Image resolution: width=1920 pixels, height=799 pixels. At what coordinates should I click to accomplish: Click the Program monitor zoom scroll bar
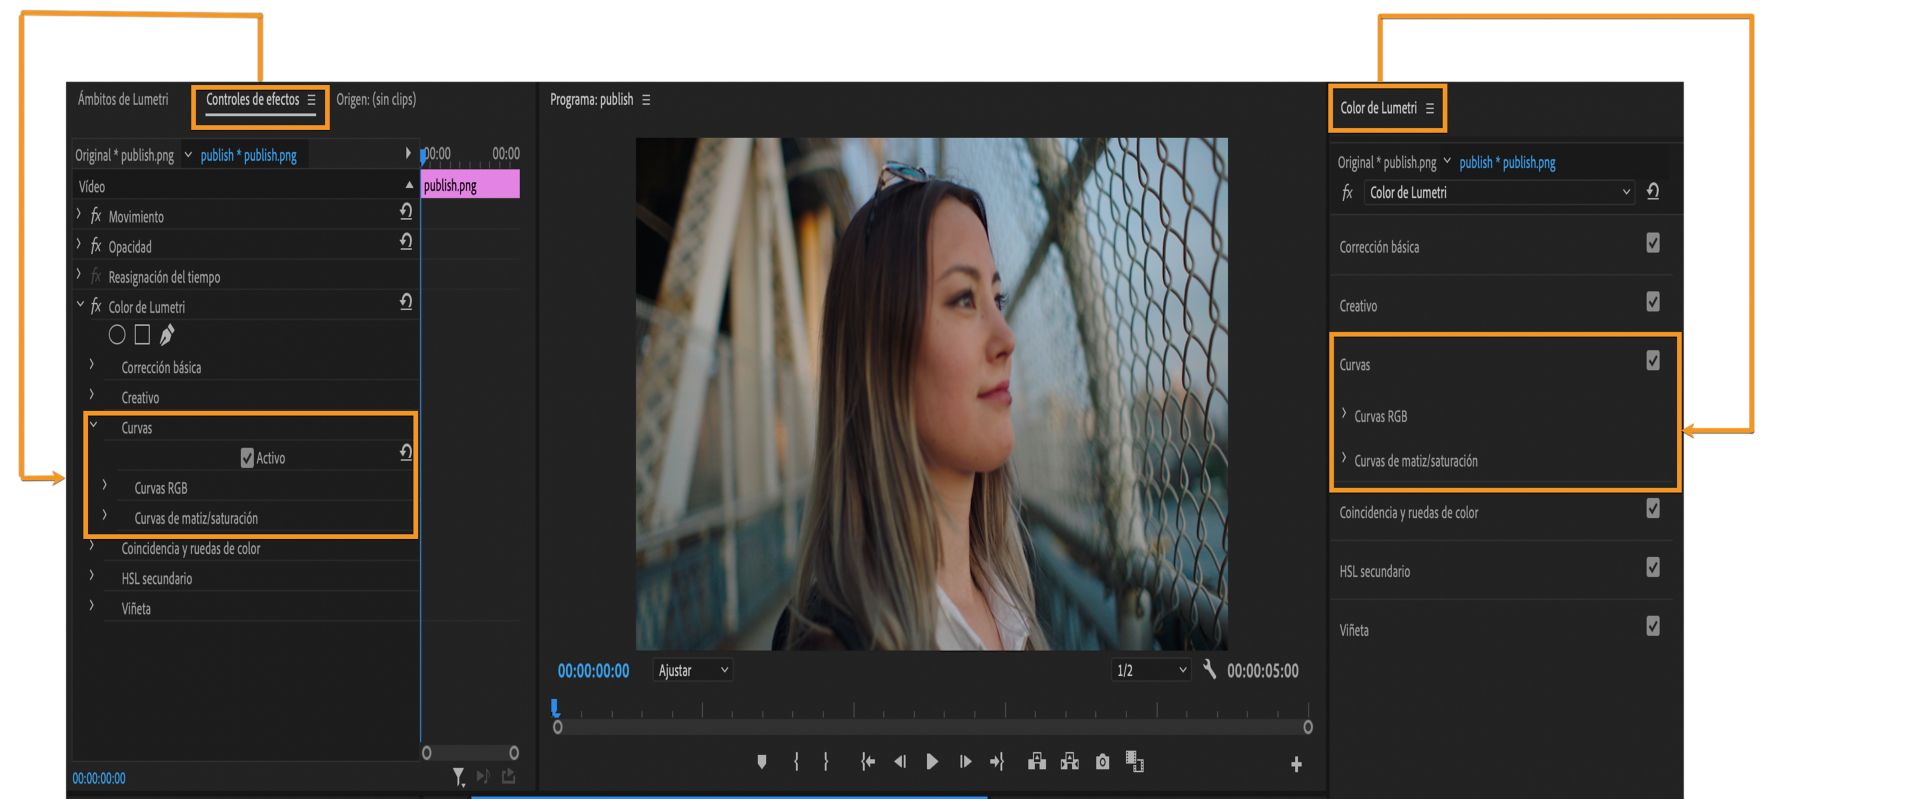point(932,727)
